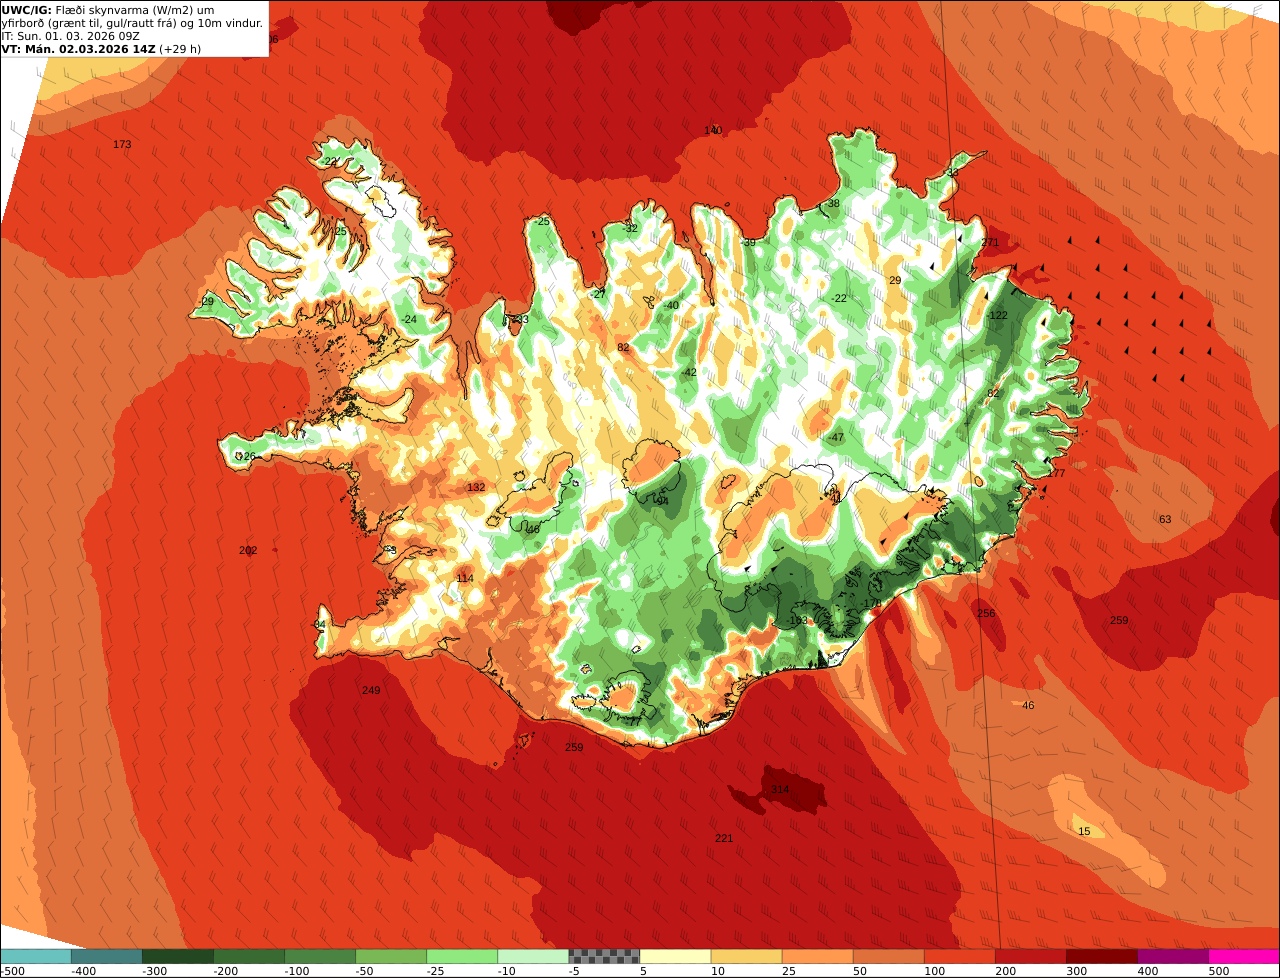Viewport: 1280px width, 978px height.
Task: Click the map value 63 in the eastern sea
Action: pos(1165,520)
